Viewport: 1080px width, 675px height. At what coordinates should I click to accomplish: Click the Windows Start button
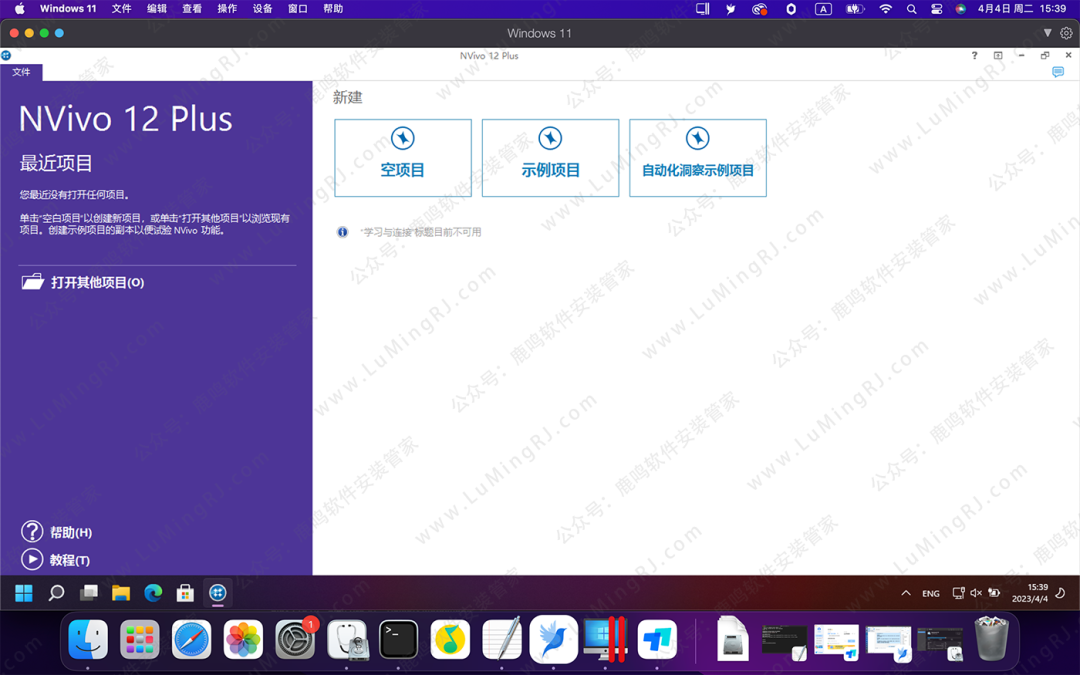pyautogui.click(x=24, y=593)
